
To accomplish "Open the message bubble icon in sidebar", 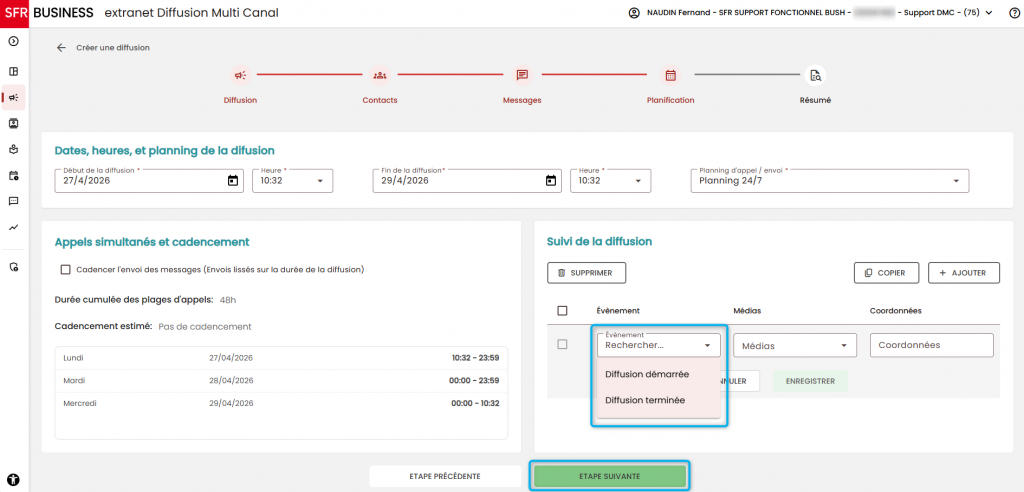I will coord(14,201).
